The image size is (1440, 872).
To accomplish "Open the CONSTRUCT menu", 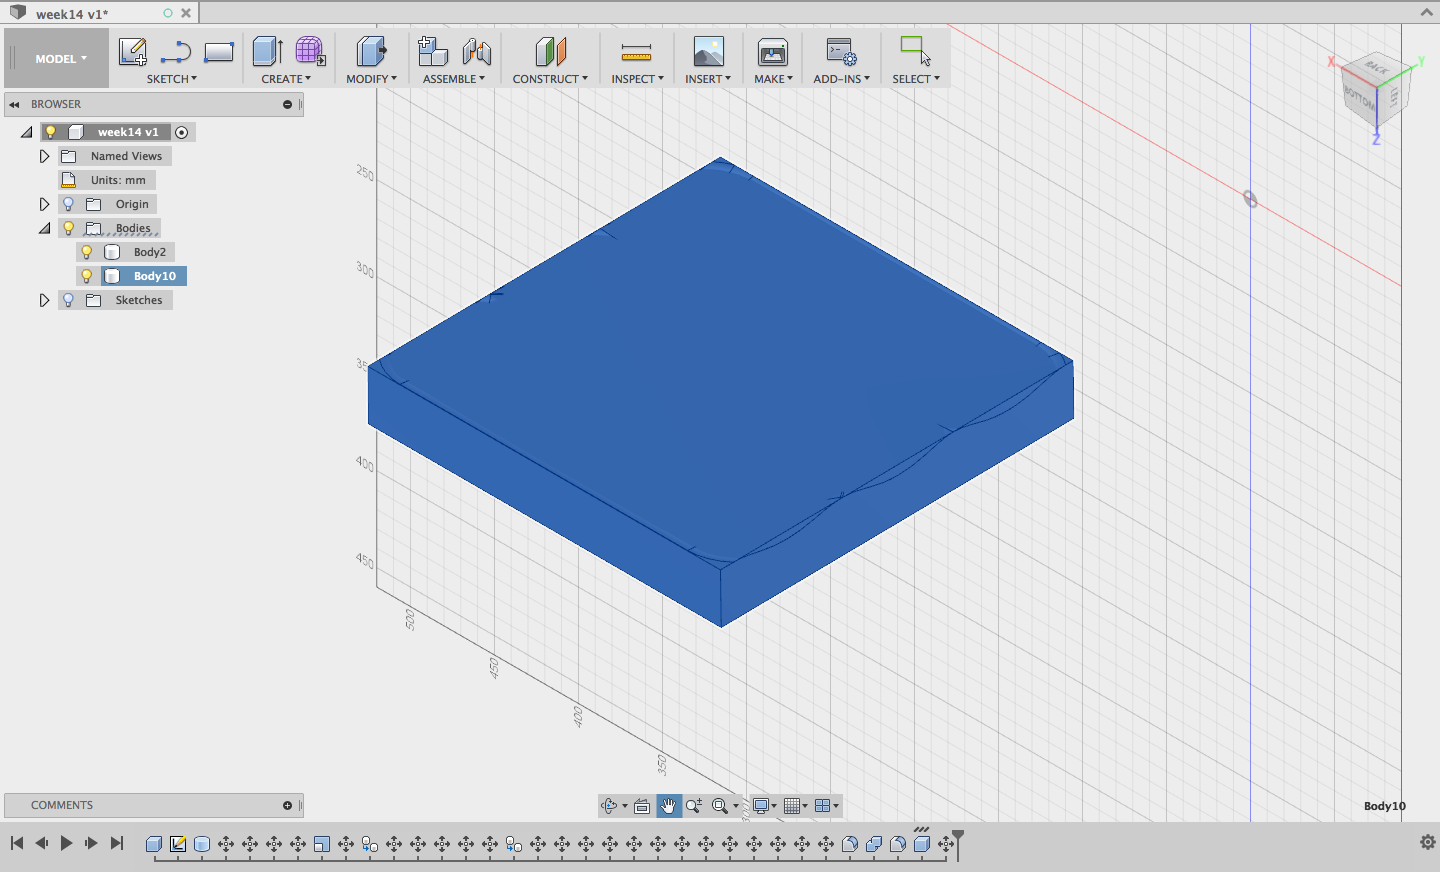I will click(x=550, y=79).
